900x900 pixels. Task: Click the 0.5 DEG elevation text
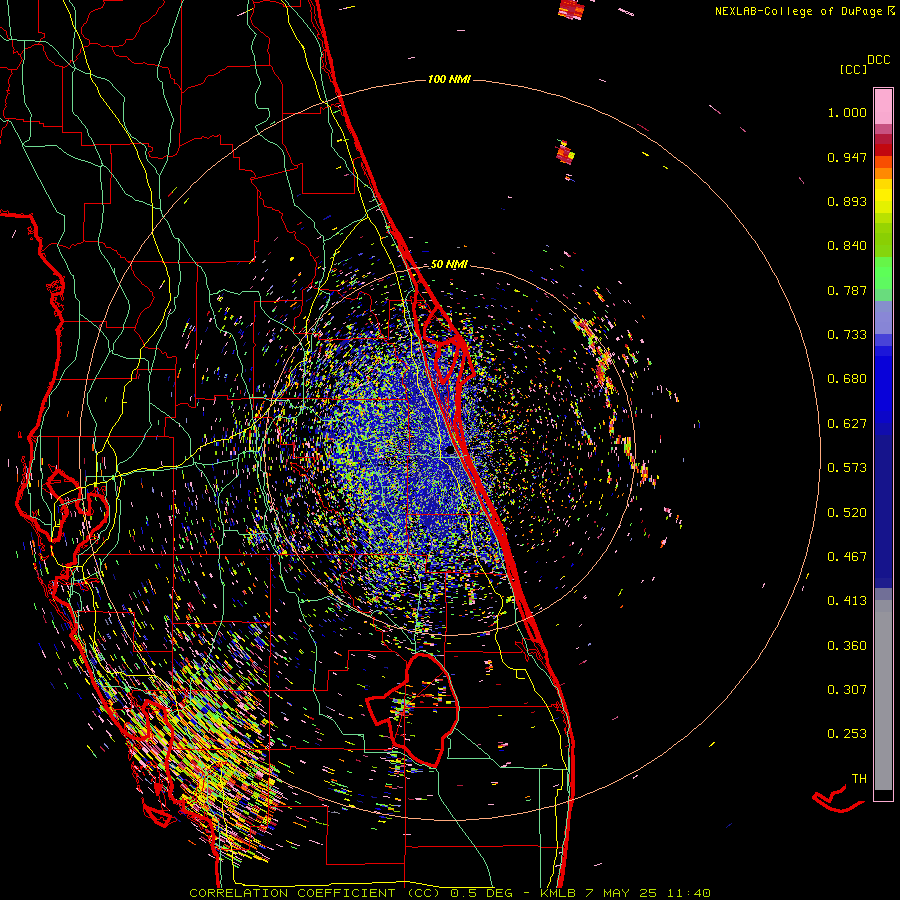click(482, 893)
